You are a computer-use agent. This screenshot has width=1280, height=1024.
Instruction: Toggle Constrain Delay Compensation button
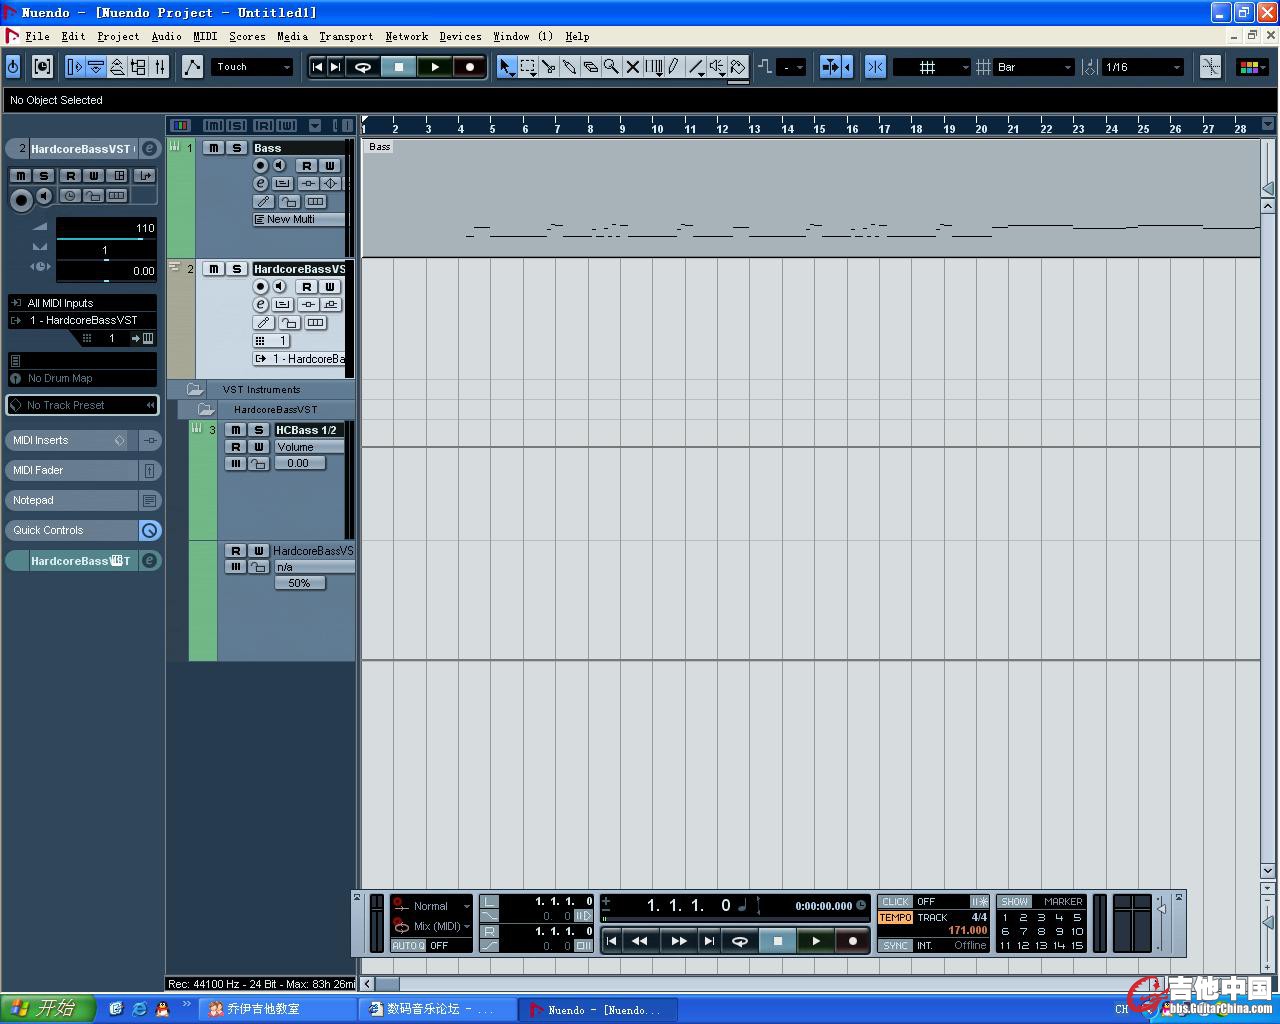point(42,67)
